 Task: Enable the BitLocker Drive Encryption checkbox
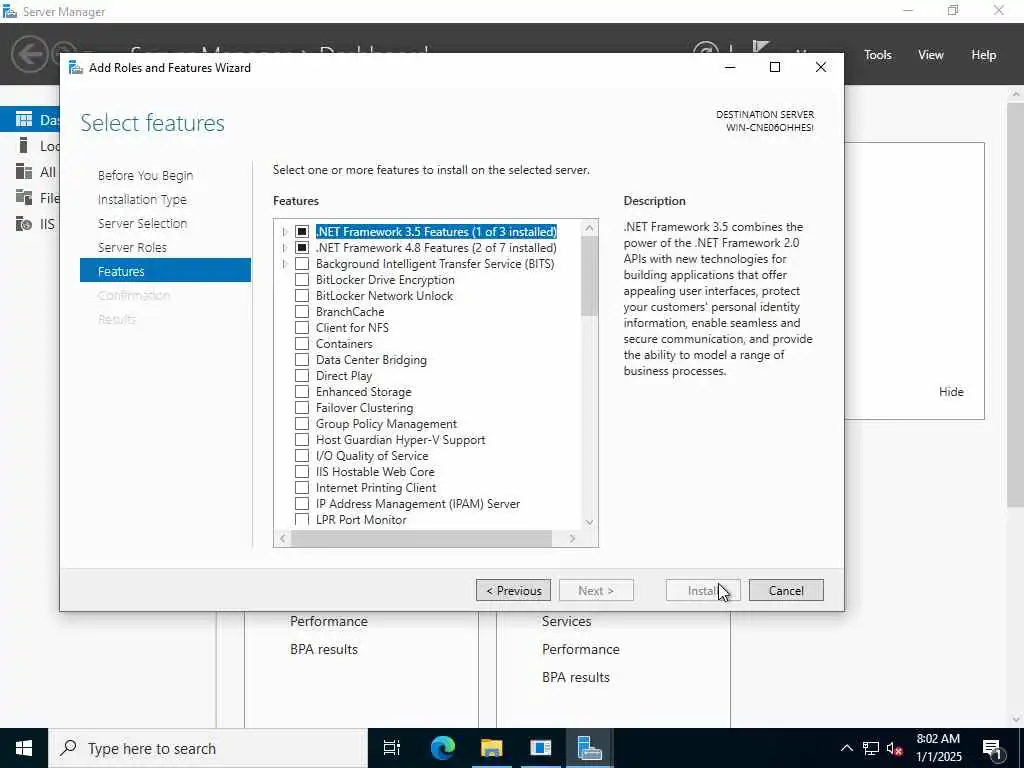pyautogui.click(x=302, y=280)
